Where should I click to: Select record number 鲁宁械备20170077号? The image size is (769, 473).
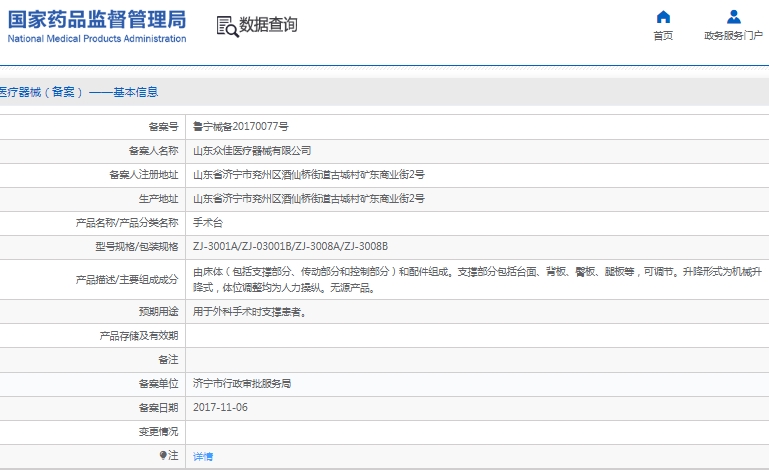(x=240, y=127)
